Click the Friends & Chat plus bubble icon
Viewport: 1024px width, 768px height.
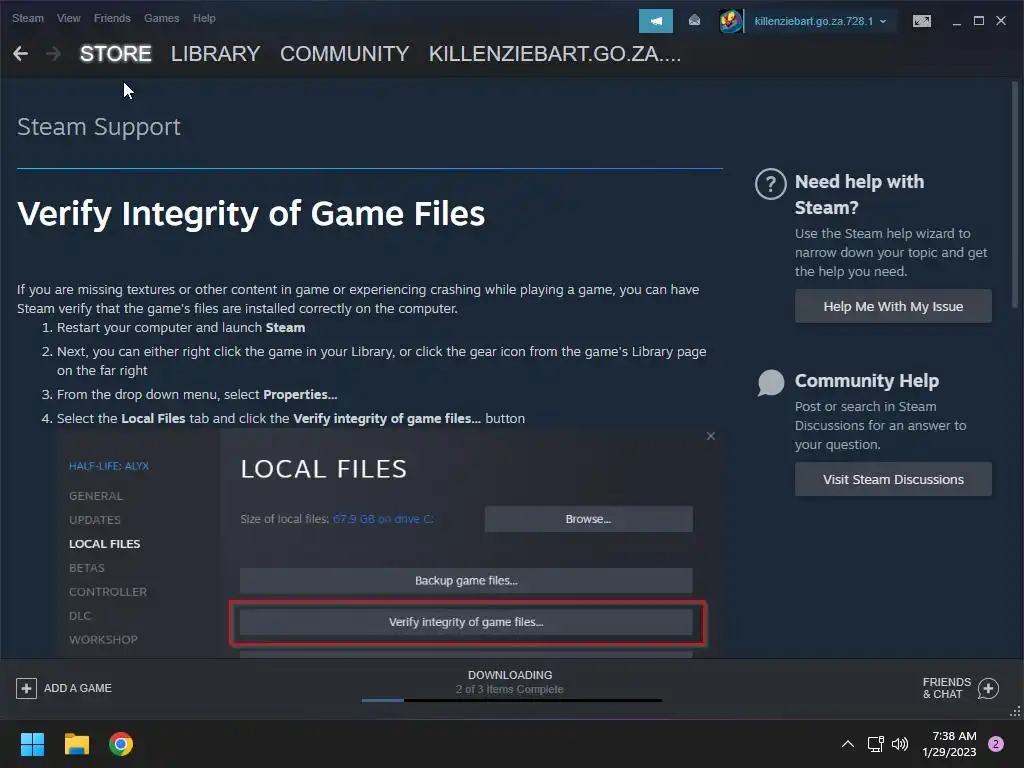(988, 688)
